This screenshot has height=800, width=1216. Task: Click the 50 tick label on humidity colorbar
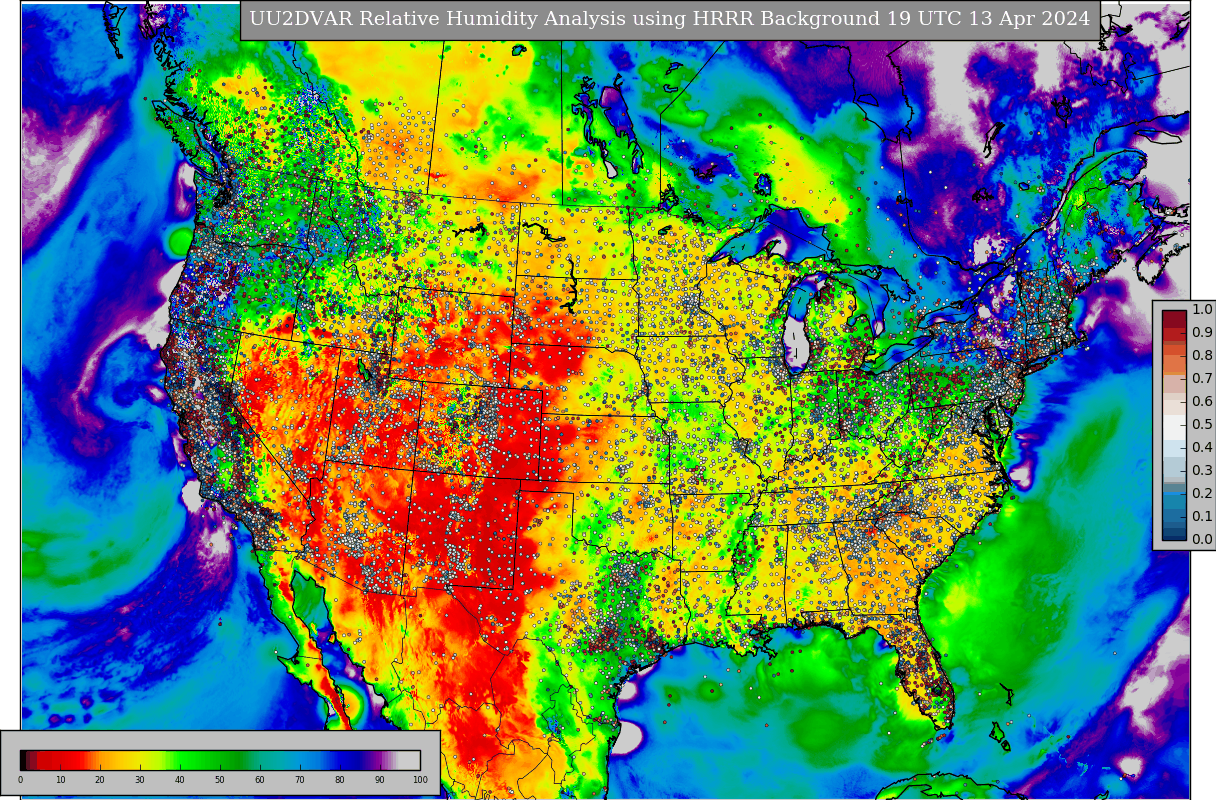coord(220,780)
